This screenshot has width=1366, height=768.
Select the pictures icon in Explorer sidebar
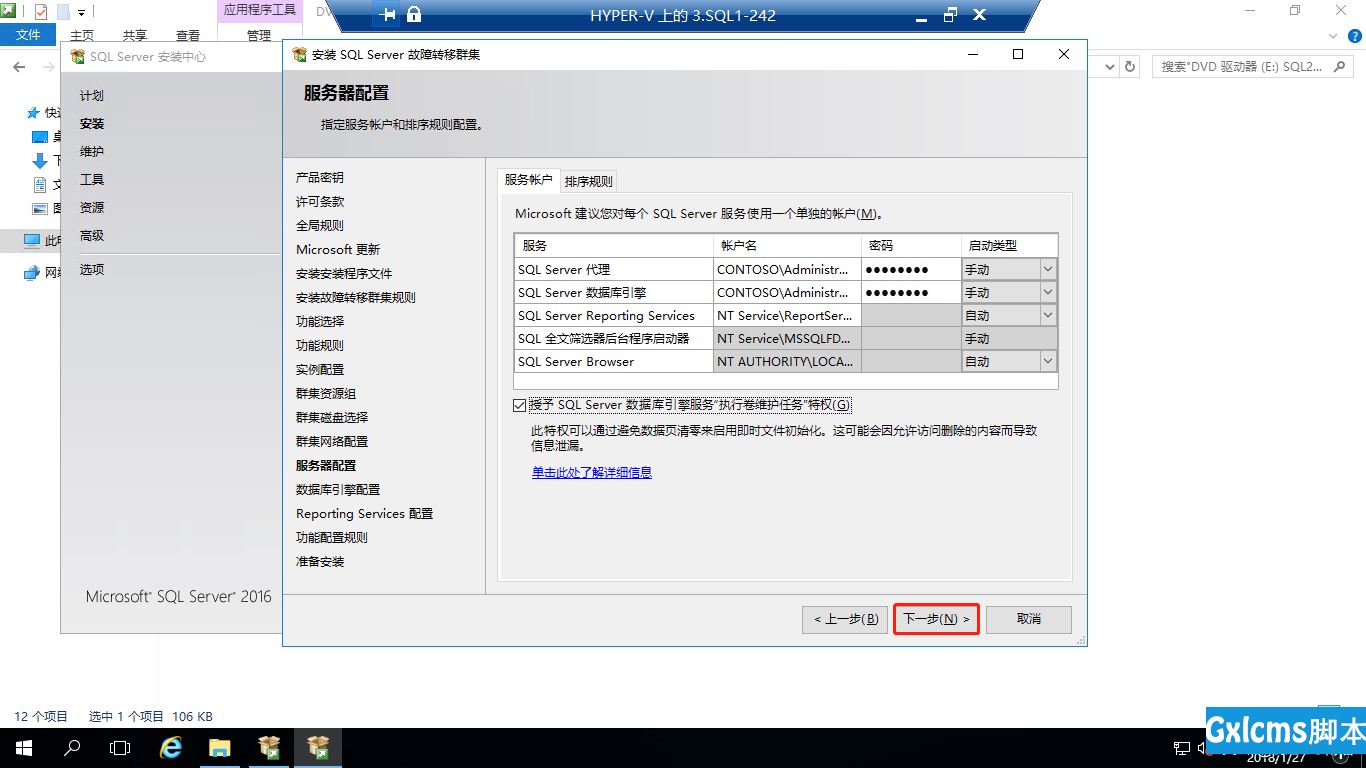40,209
